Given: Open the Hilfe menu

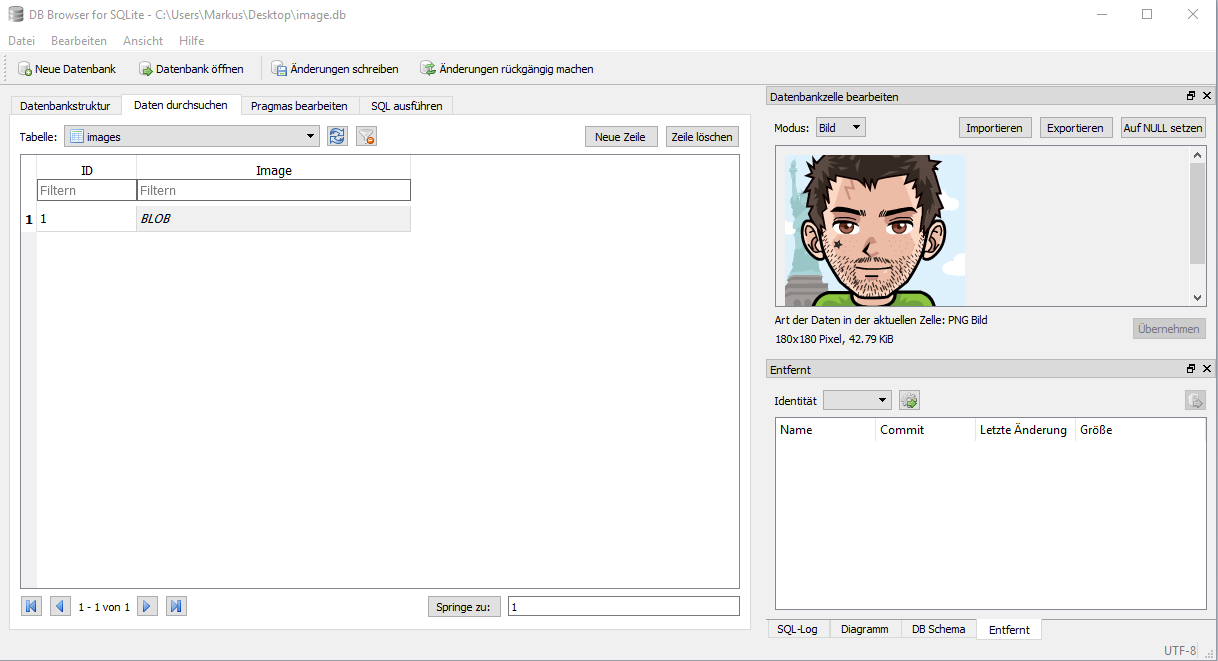Looking at the screenshot, I should [x=191, y=41].
